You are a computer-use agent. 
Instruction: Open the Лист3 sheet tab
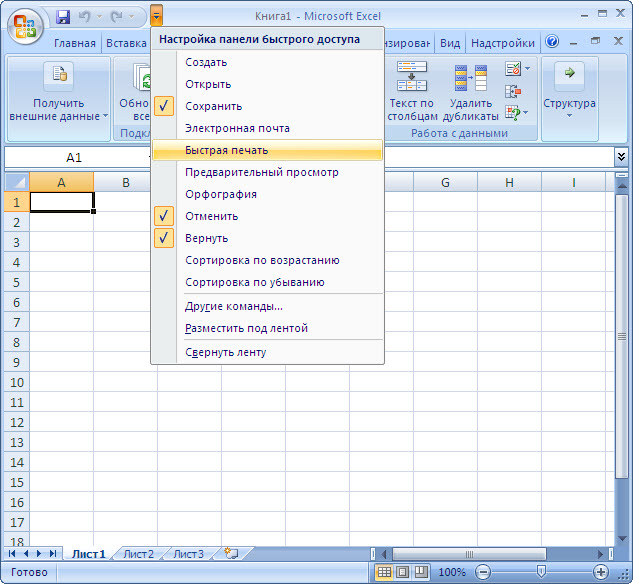pos(189,554)
